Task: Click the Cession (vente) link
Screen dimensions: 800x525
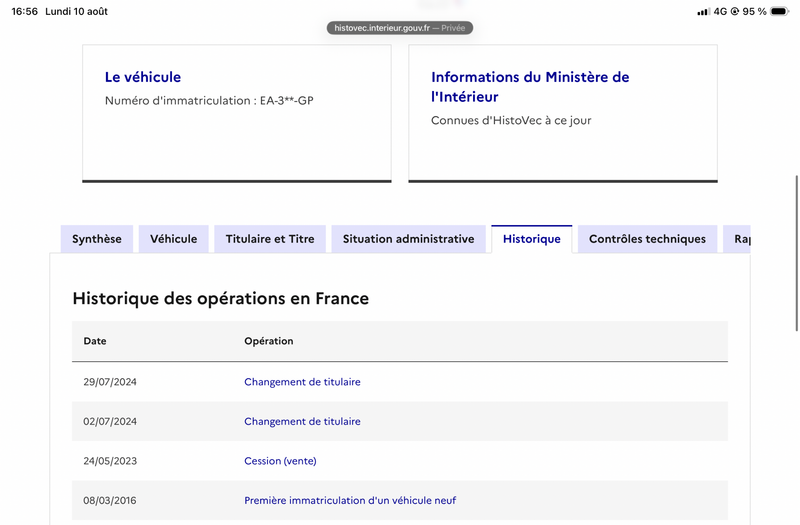Action: point(280,461)
